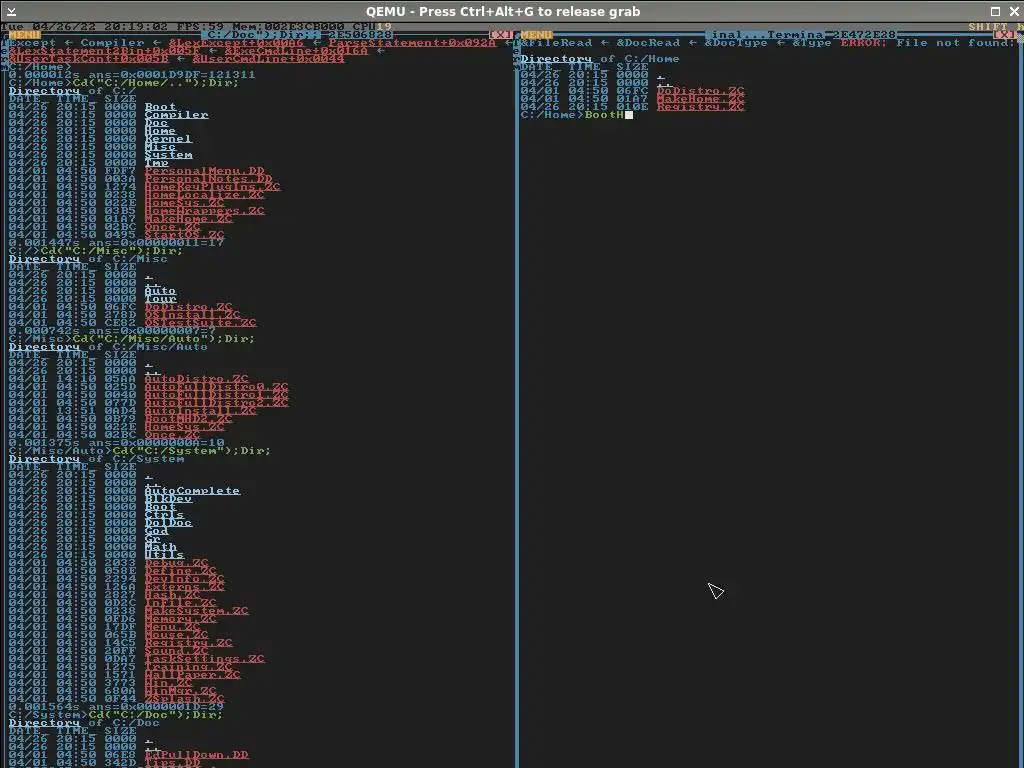Open MakeHome.ZC in right window C:/Home listing

click(x=700, y=99)
